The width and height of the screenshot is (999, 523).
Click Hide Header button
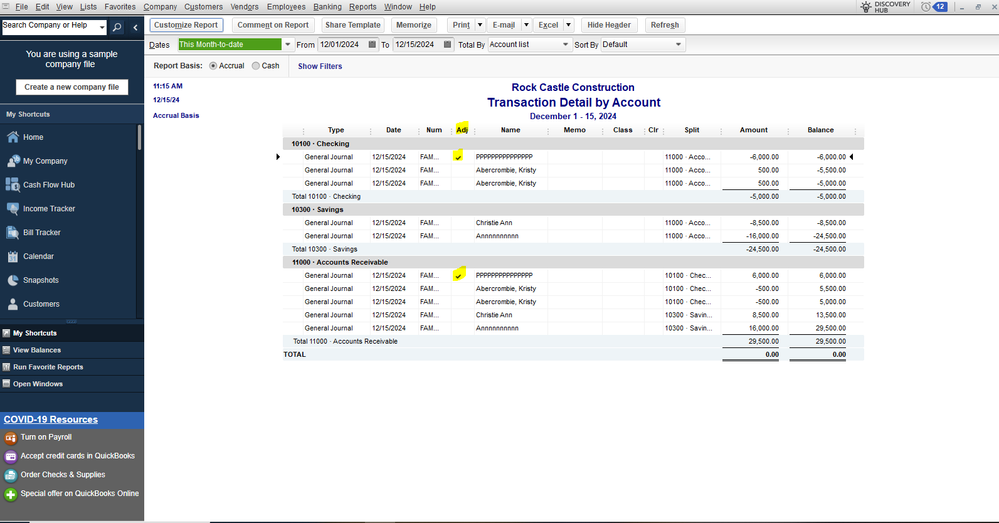pos(609,25)
